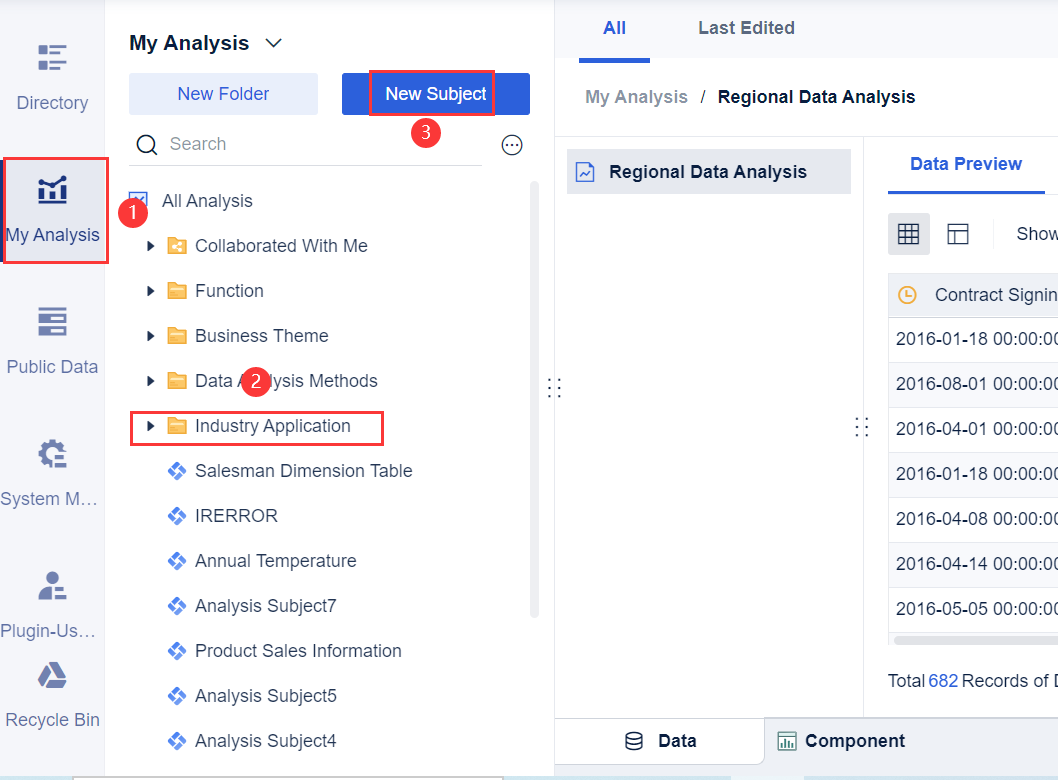The image size is (1058, 780).
Task: Toggle the All Analysis checkbox
Action: (x=138, y=201)
